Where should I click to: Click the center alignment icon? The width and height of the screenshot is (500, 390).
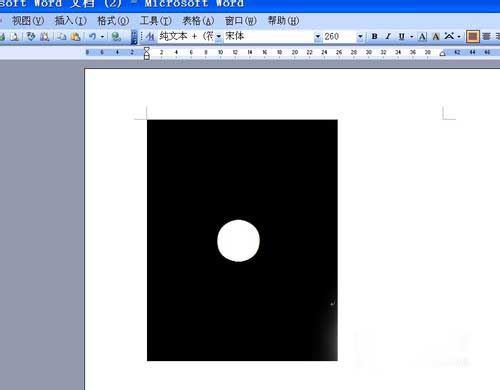487,36
